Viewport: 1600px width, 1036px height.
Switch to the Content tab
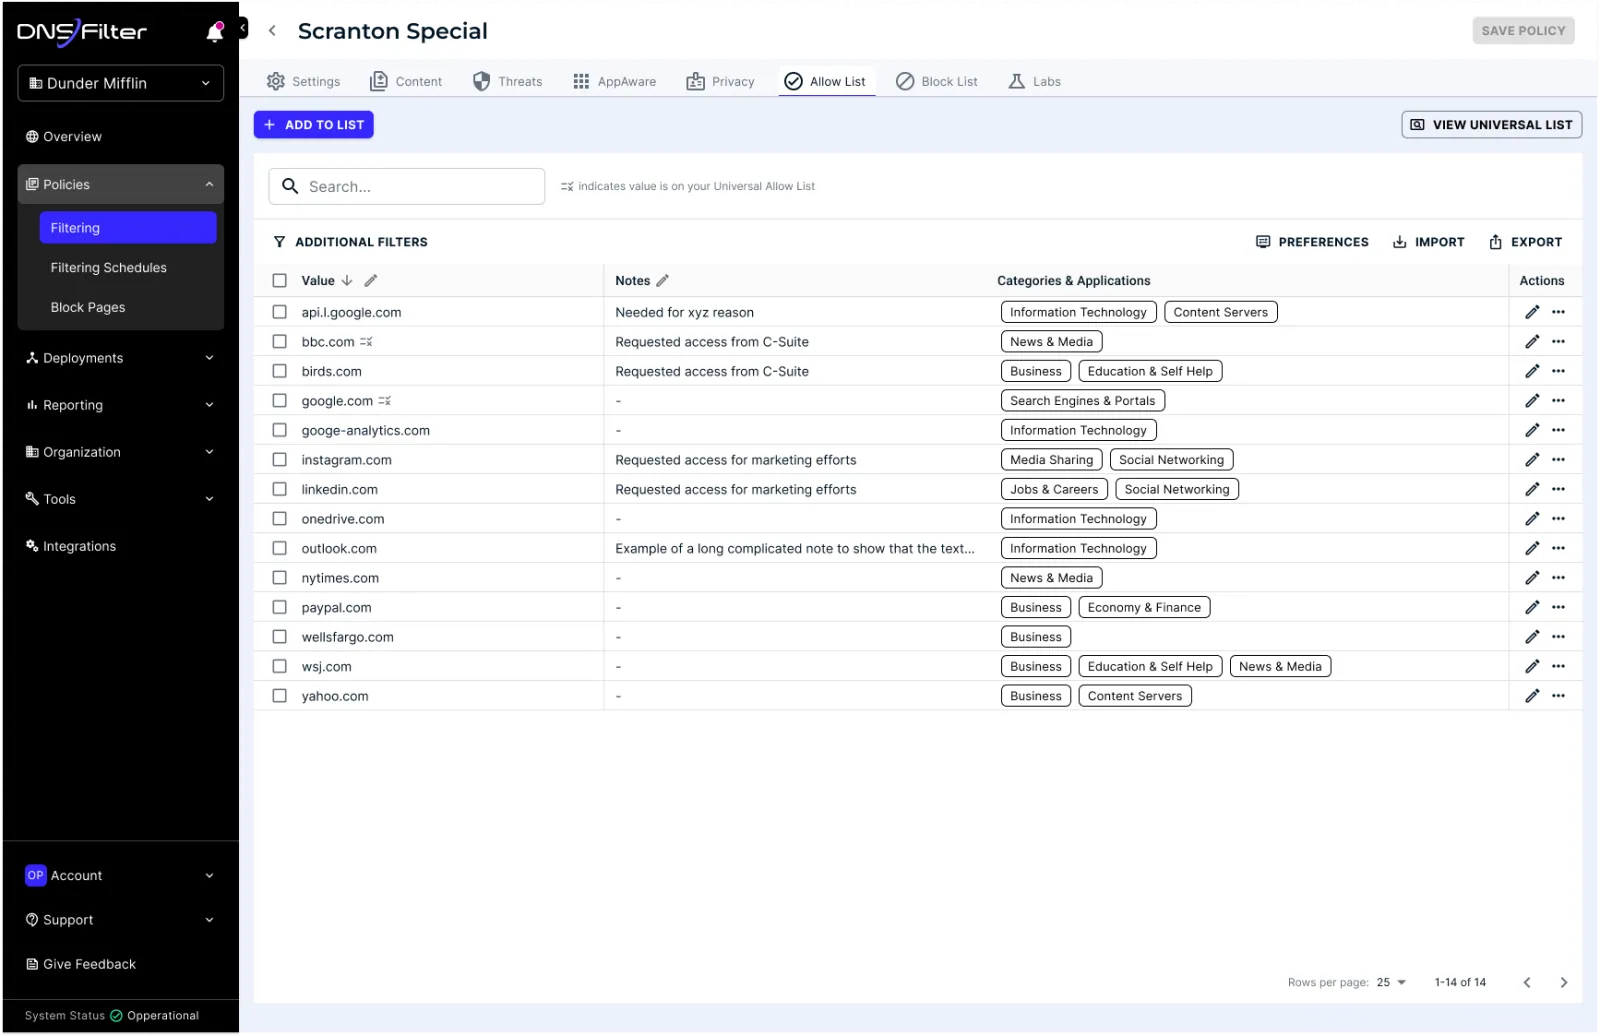[406, 81]
